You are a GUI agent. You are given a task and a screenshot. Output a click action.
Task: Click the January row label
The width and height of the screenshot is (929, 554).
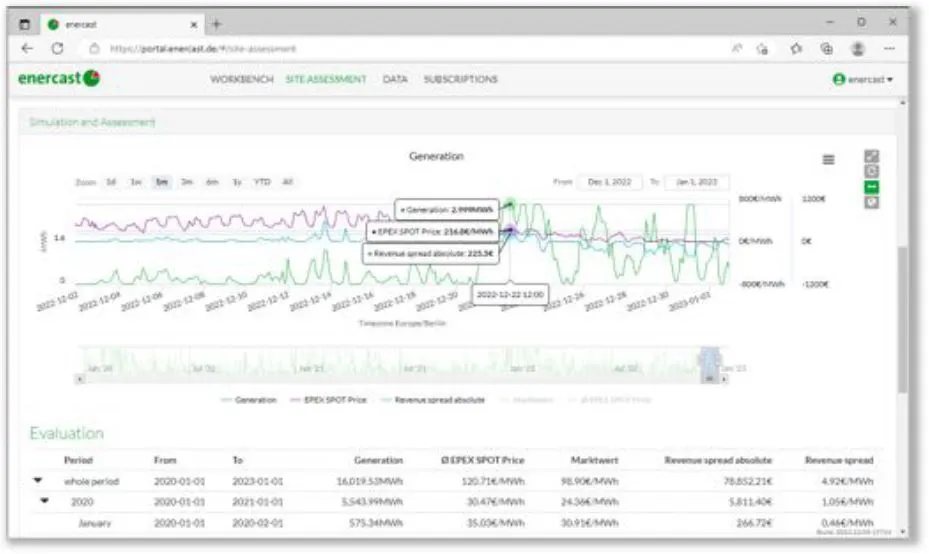point(95,523)
